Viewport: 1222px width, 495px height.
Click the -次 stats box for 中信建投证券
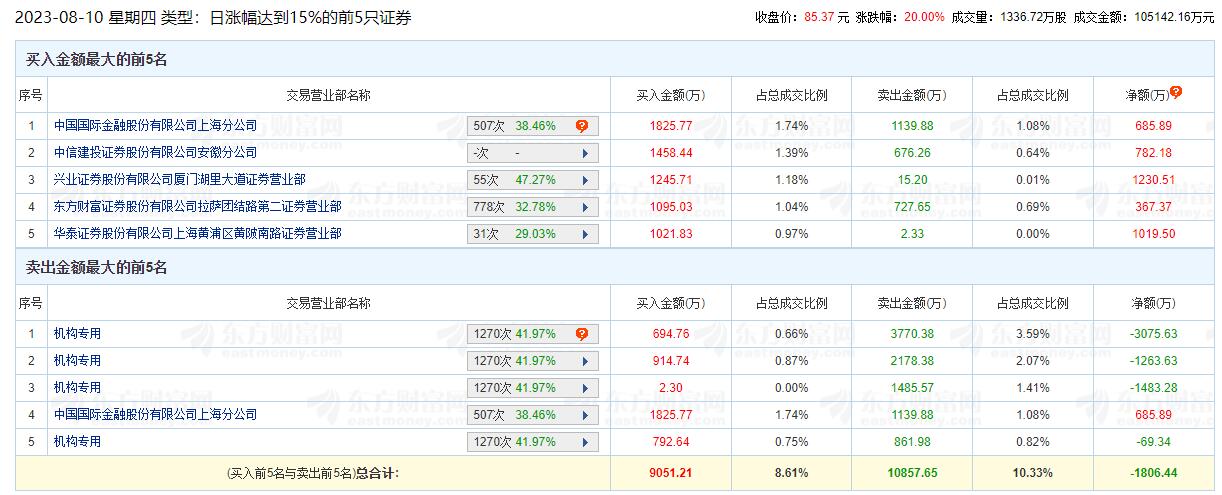[520, 154]
